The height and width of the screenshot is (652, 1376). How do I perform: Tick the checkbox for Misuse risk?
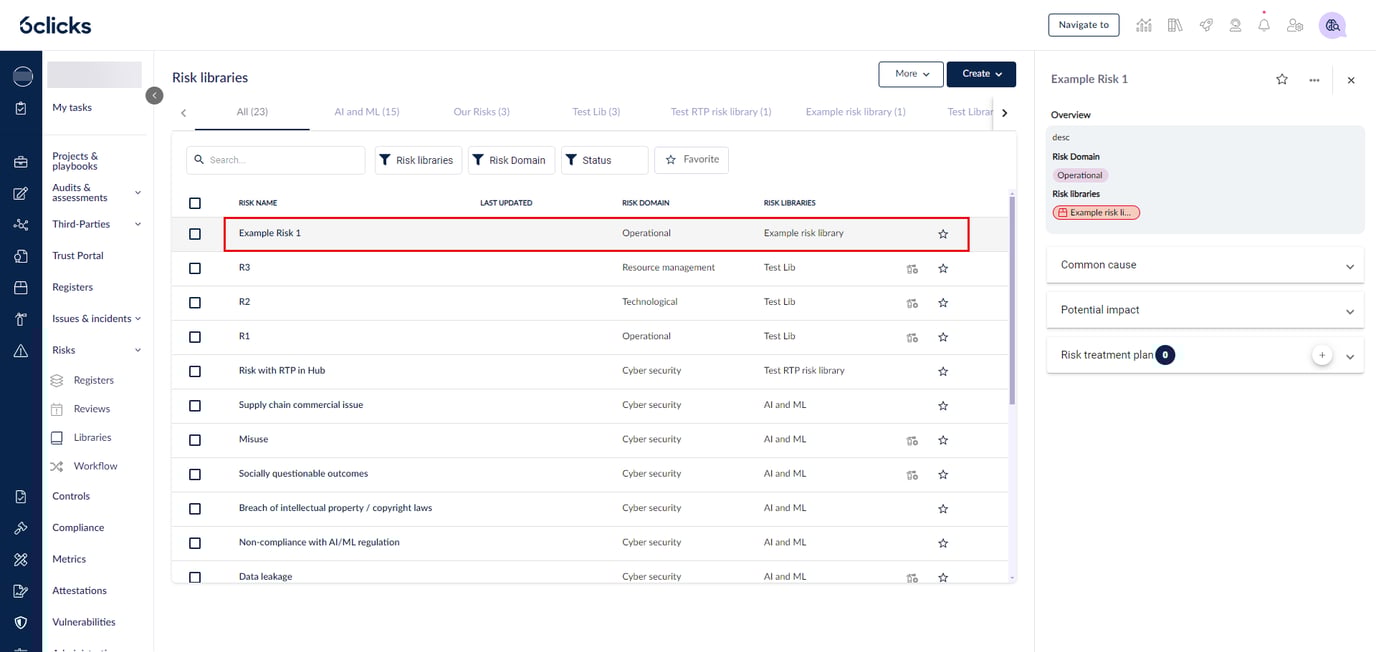pos(195,440)
